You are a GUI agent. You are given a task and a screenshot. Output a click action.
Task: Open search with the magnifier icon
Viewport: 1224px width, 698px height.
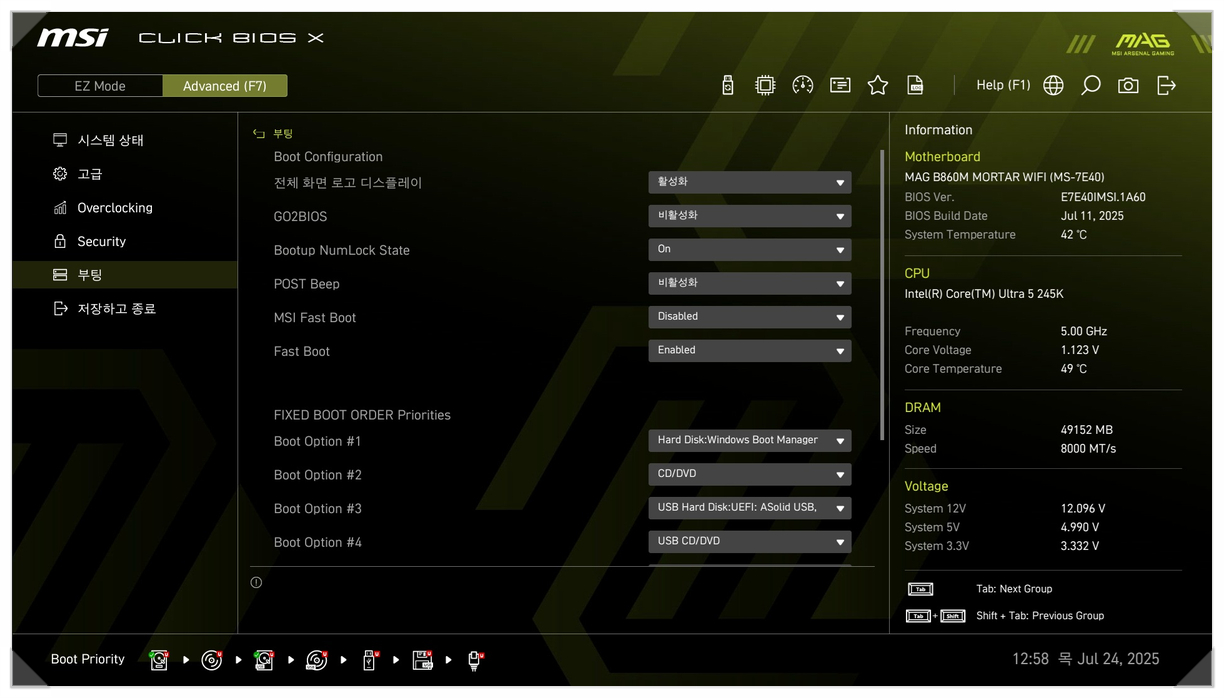pyautogui.click(x=1091, y=86)
